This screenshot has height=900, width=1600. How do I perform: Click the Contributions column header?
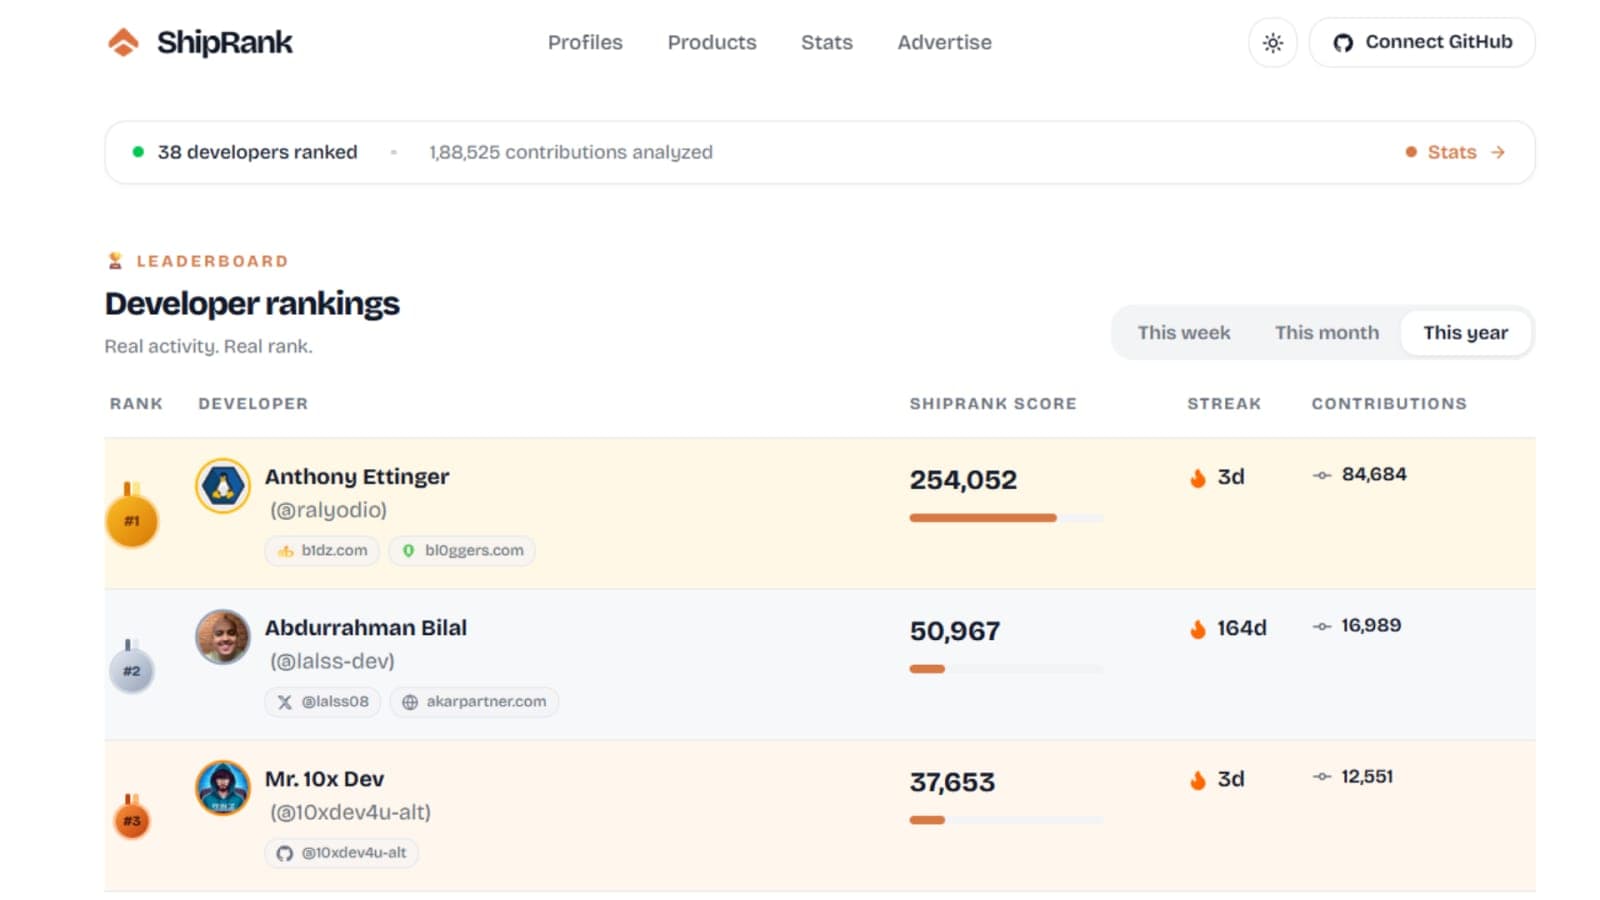coord(1389,403)
